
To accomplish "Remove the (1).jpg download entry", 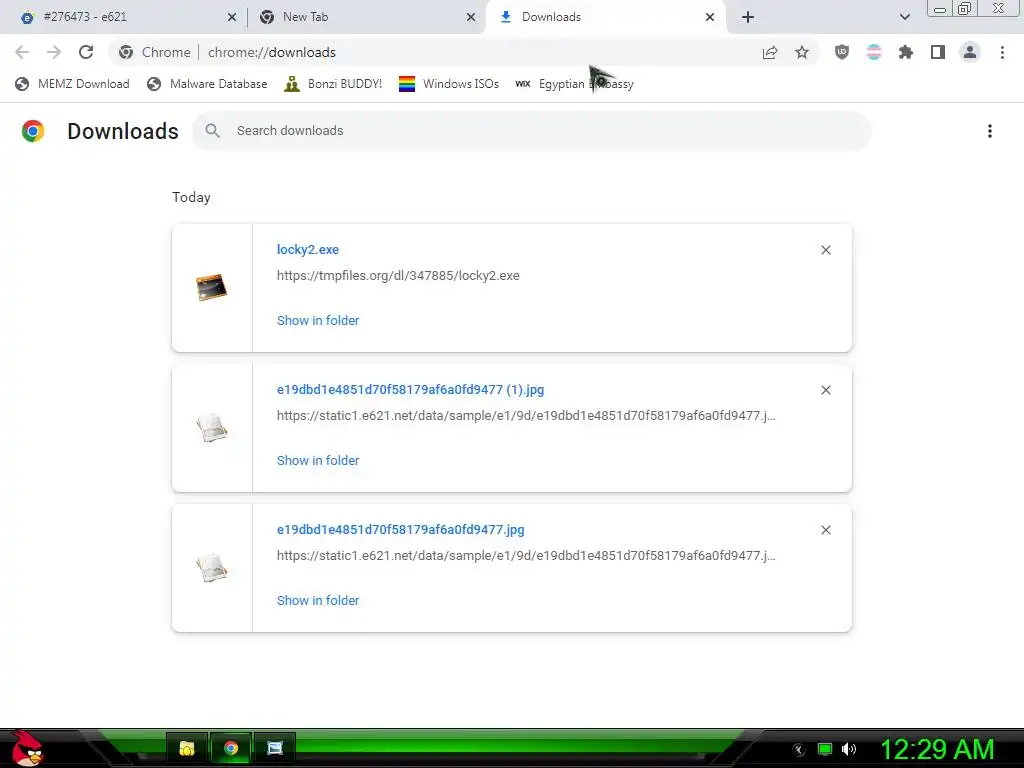I will tap(826, 390).
